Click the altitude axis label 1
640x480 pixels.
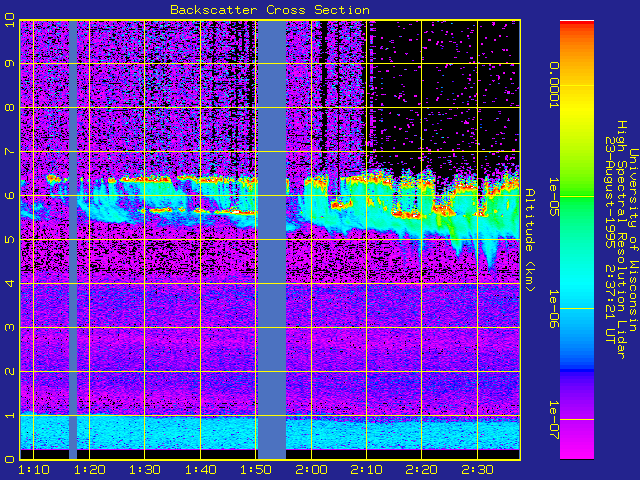(9, 416)
